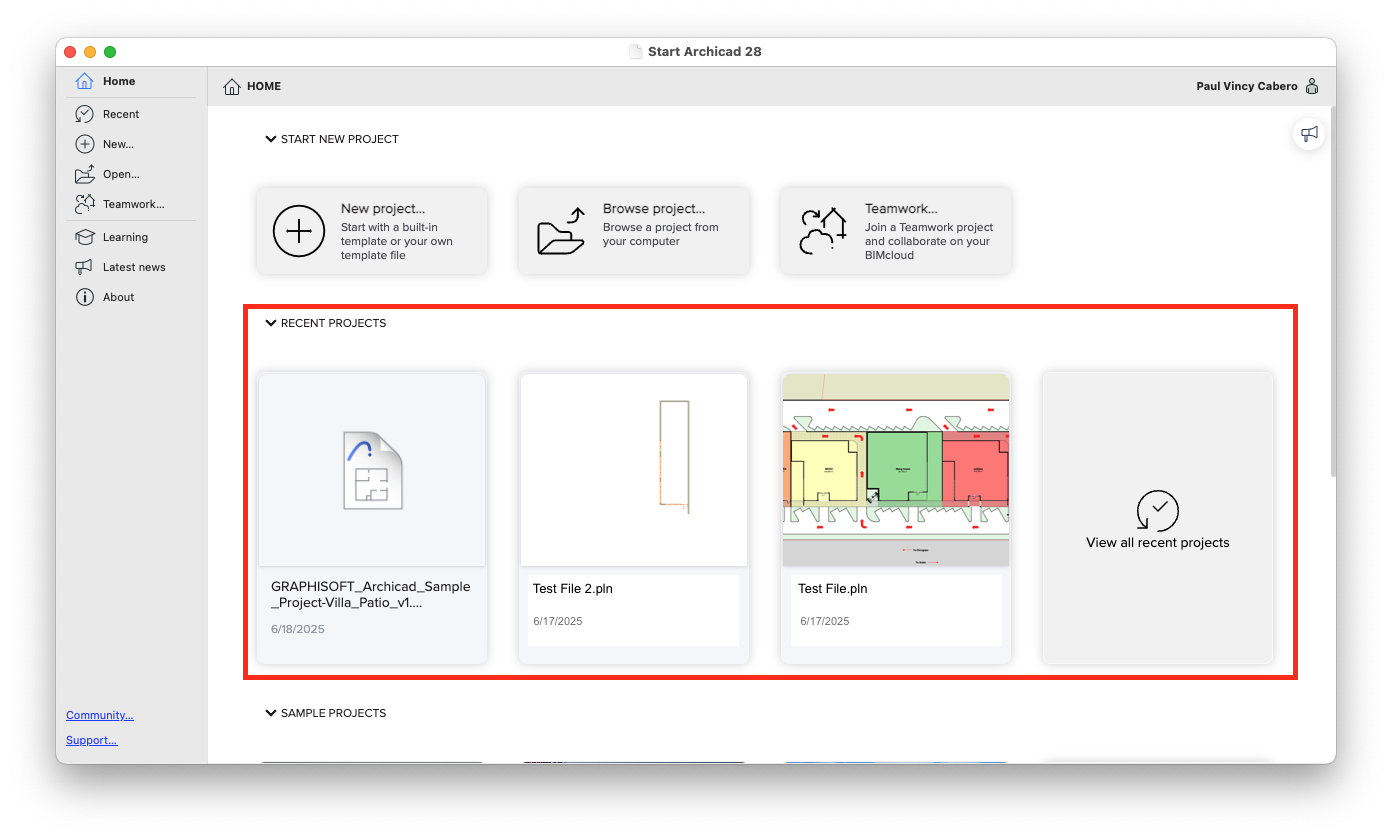Viewport: 1392px width, 838px height.
Task: Click the Paul Vincy Cabero account name
Action: [x=1247, y=86]
